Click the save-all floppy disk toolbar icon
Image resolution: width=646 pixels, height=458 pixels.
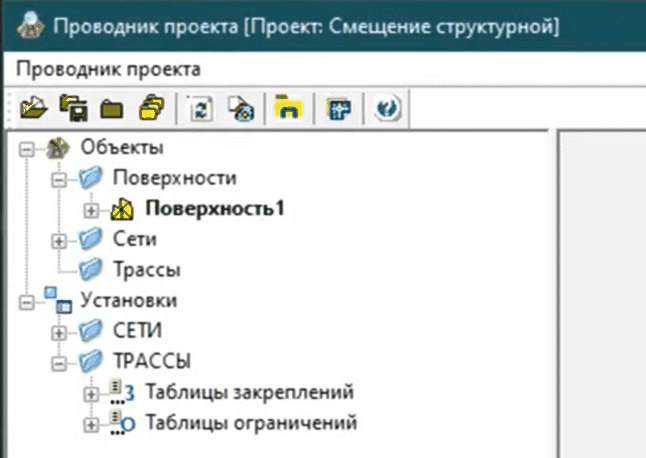point(72,107)
